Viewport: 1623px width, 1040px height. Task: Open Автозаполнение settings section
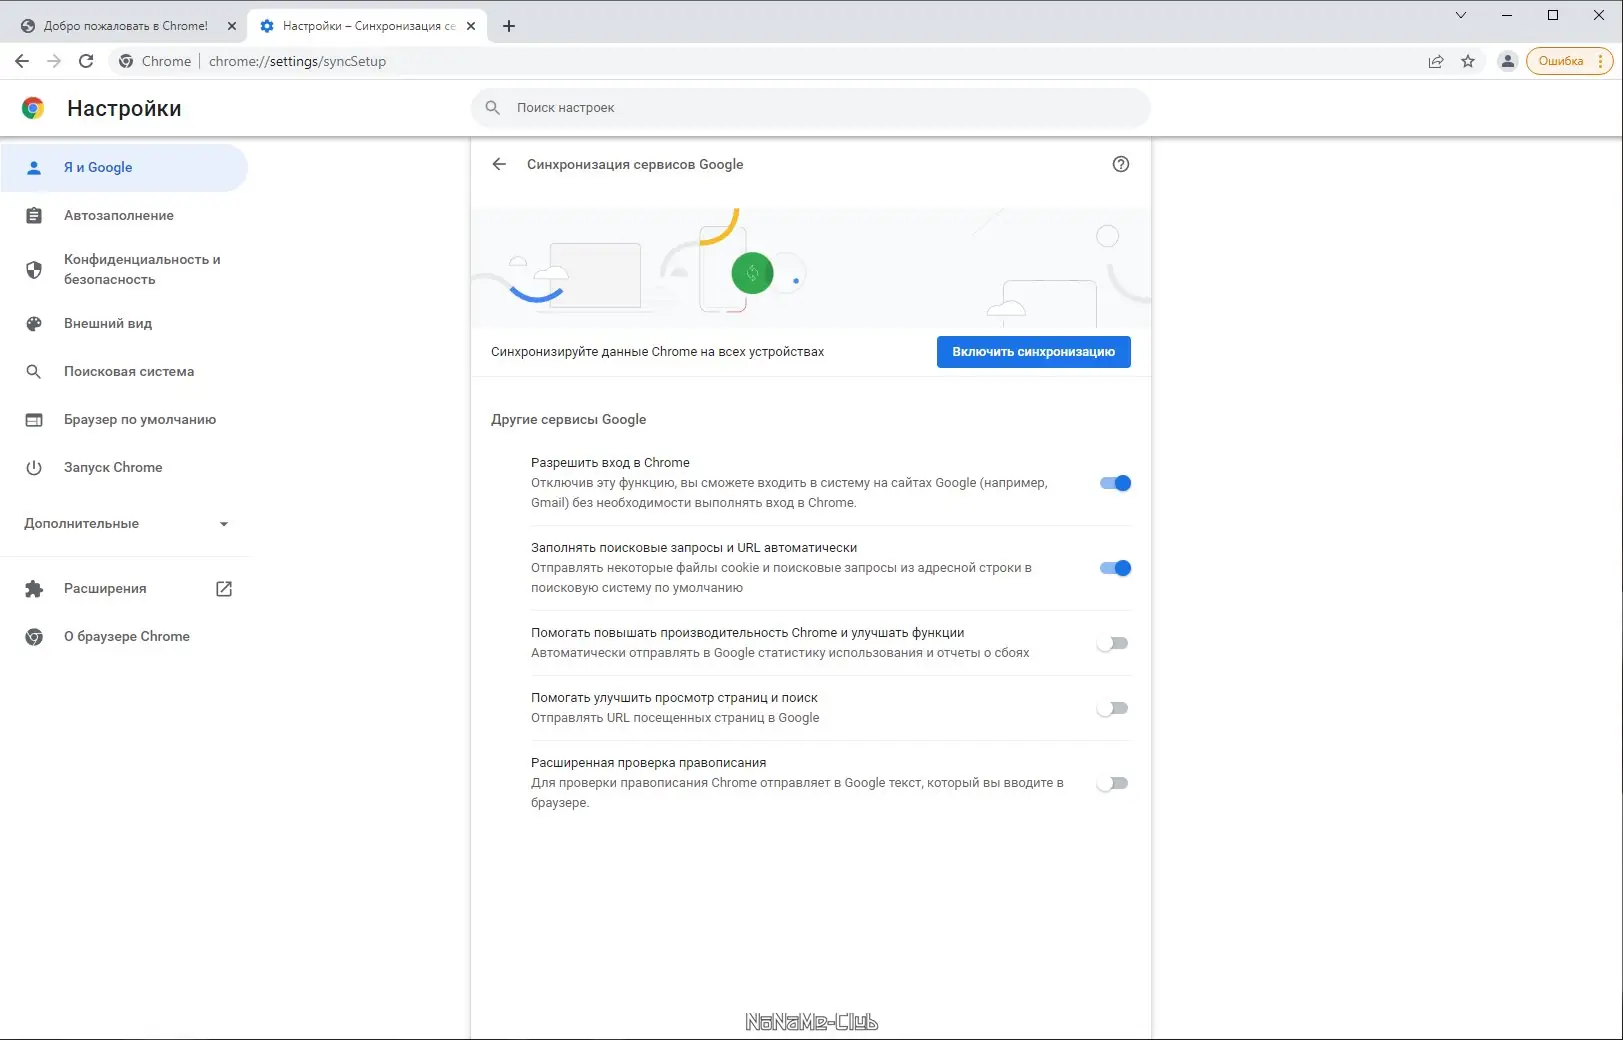point(124,215)
